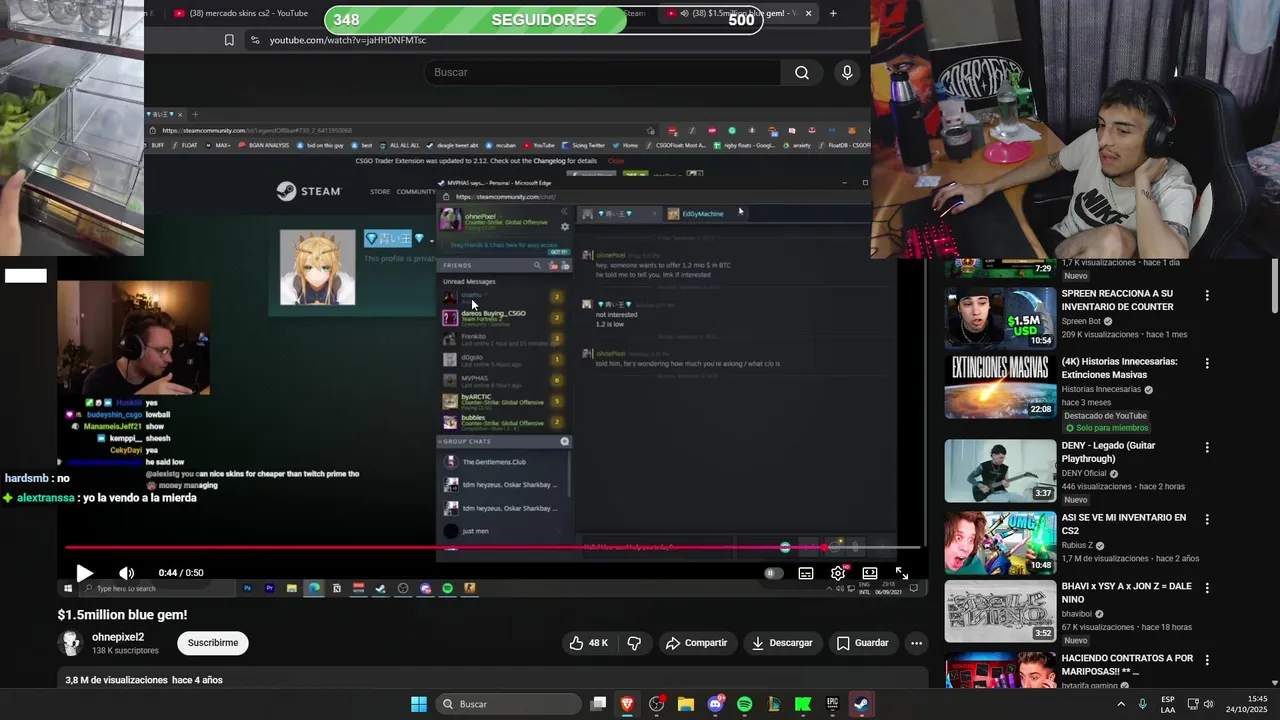The image size is (1280, 720).
Task: Open options for Spreen reacciona video
Action: pos(1207,296)
